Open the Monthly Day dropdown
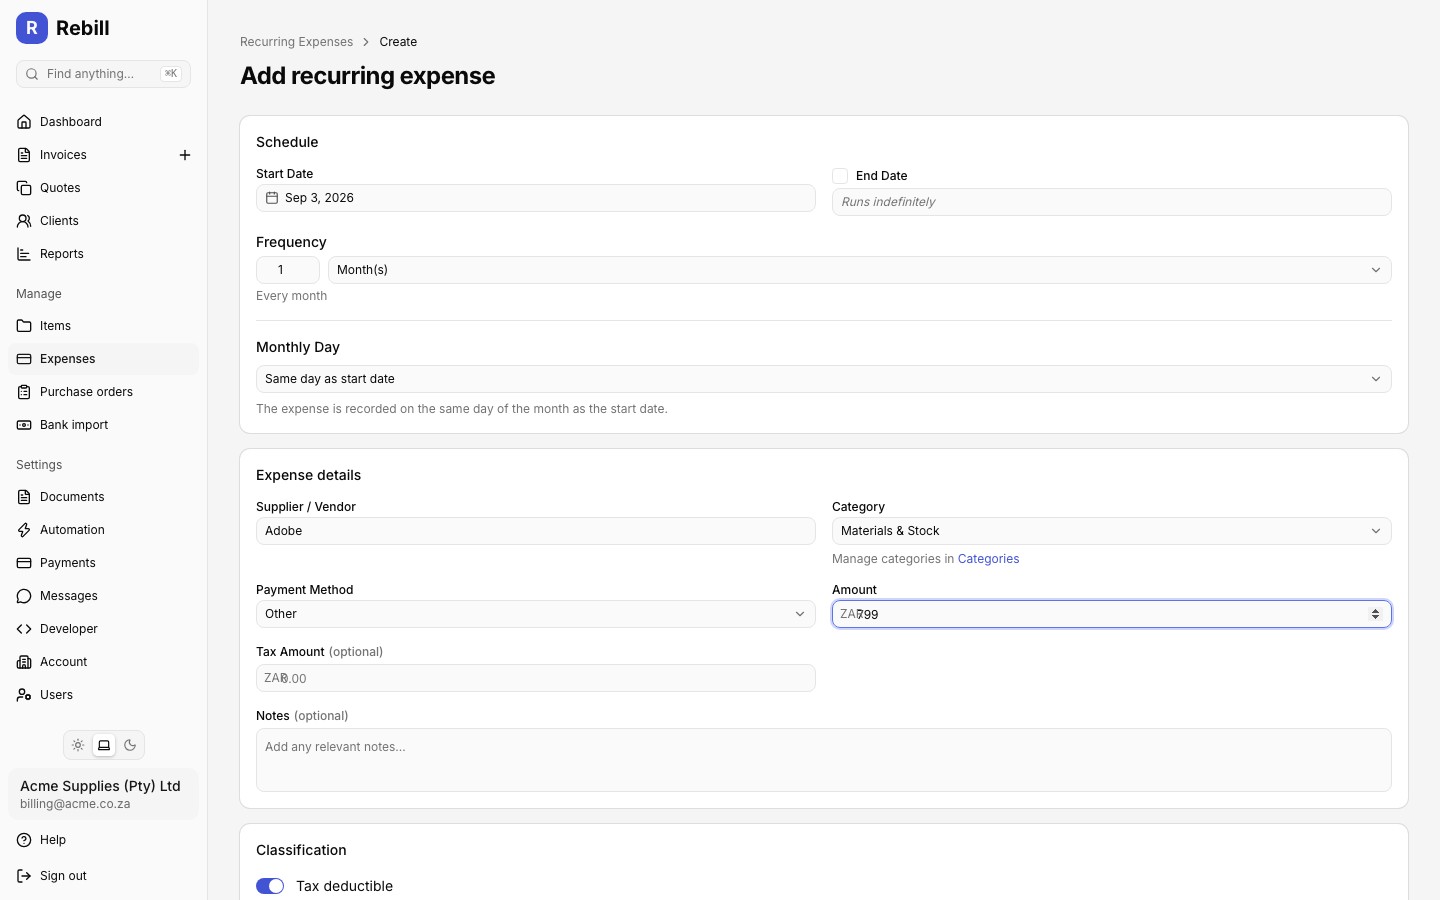1440x900 pixels. 824,379
